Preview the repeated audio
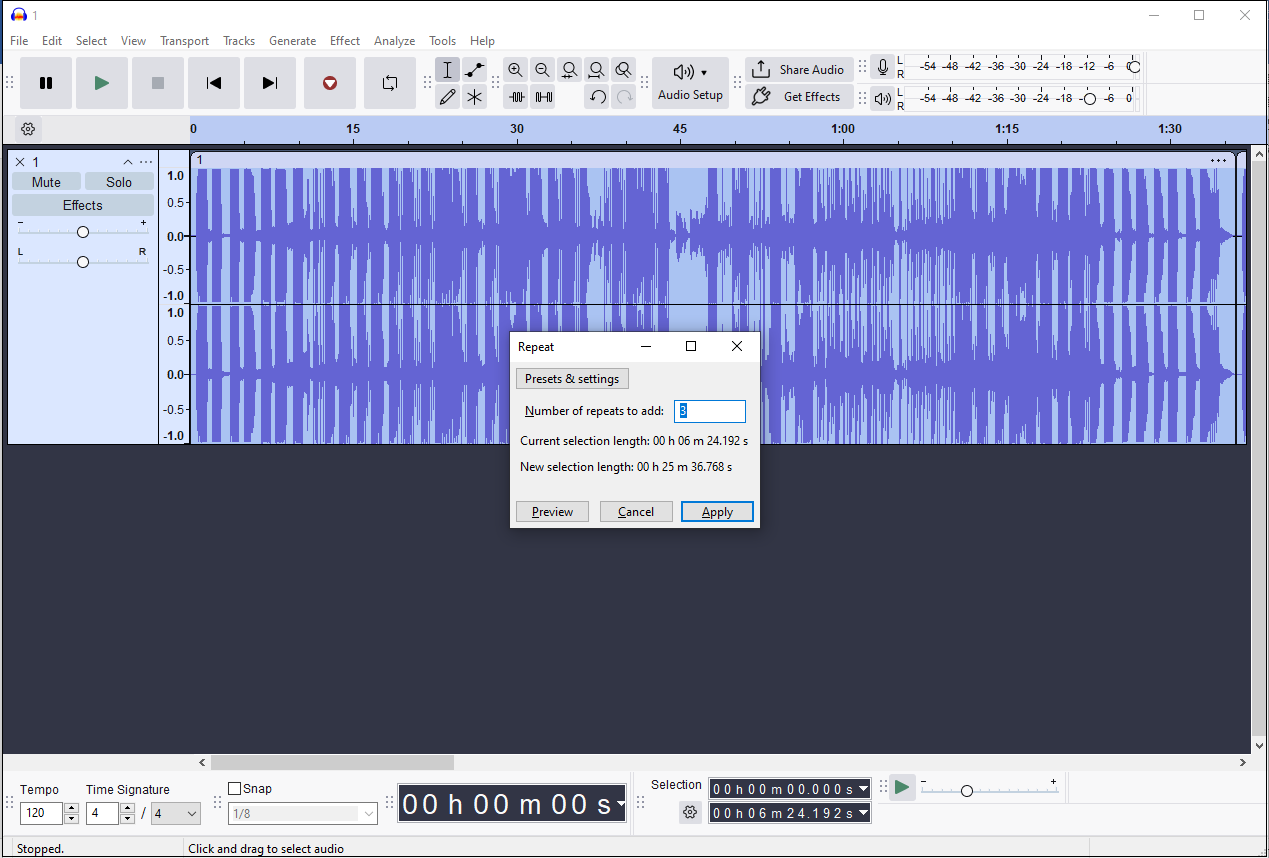Viewport: 1269px width, 858px height. pyautogui.click(x=552, y=511)
